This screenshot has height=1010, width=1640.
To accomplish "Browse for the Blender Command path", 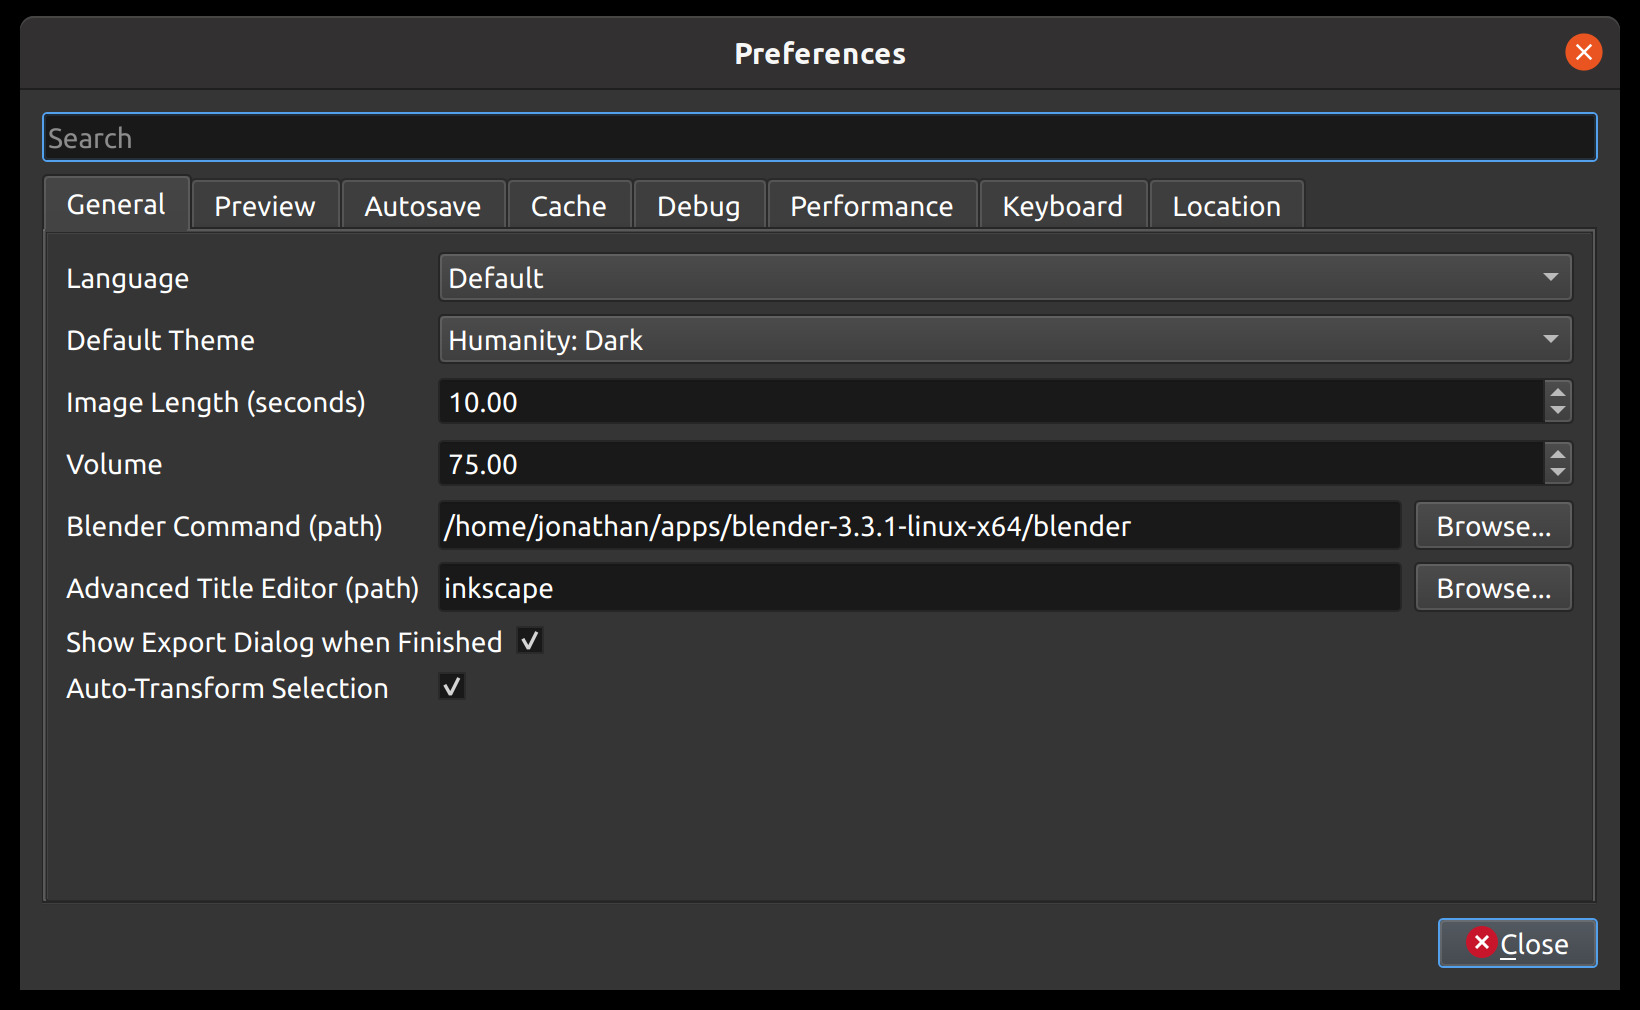I will point(1493,526).
